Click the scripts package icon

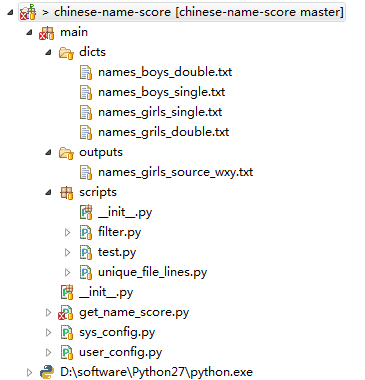click(66, 193)
